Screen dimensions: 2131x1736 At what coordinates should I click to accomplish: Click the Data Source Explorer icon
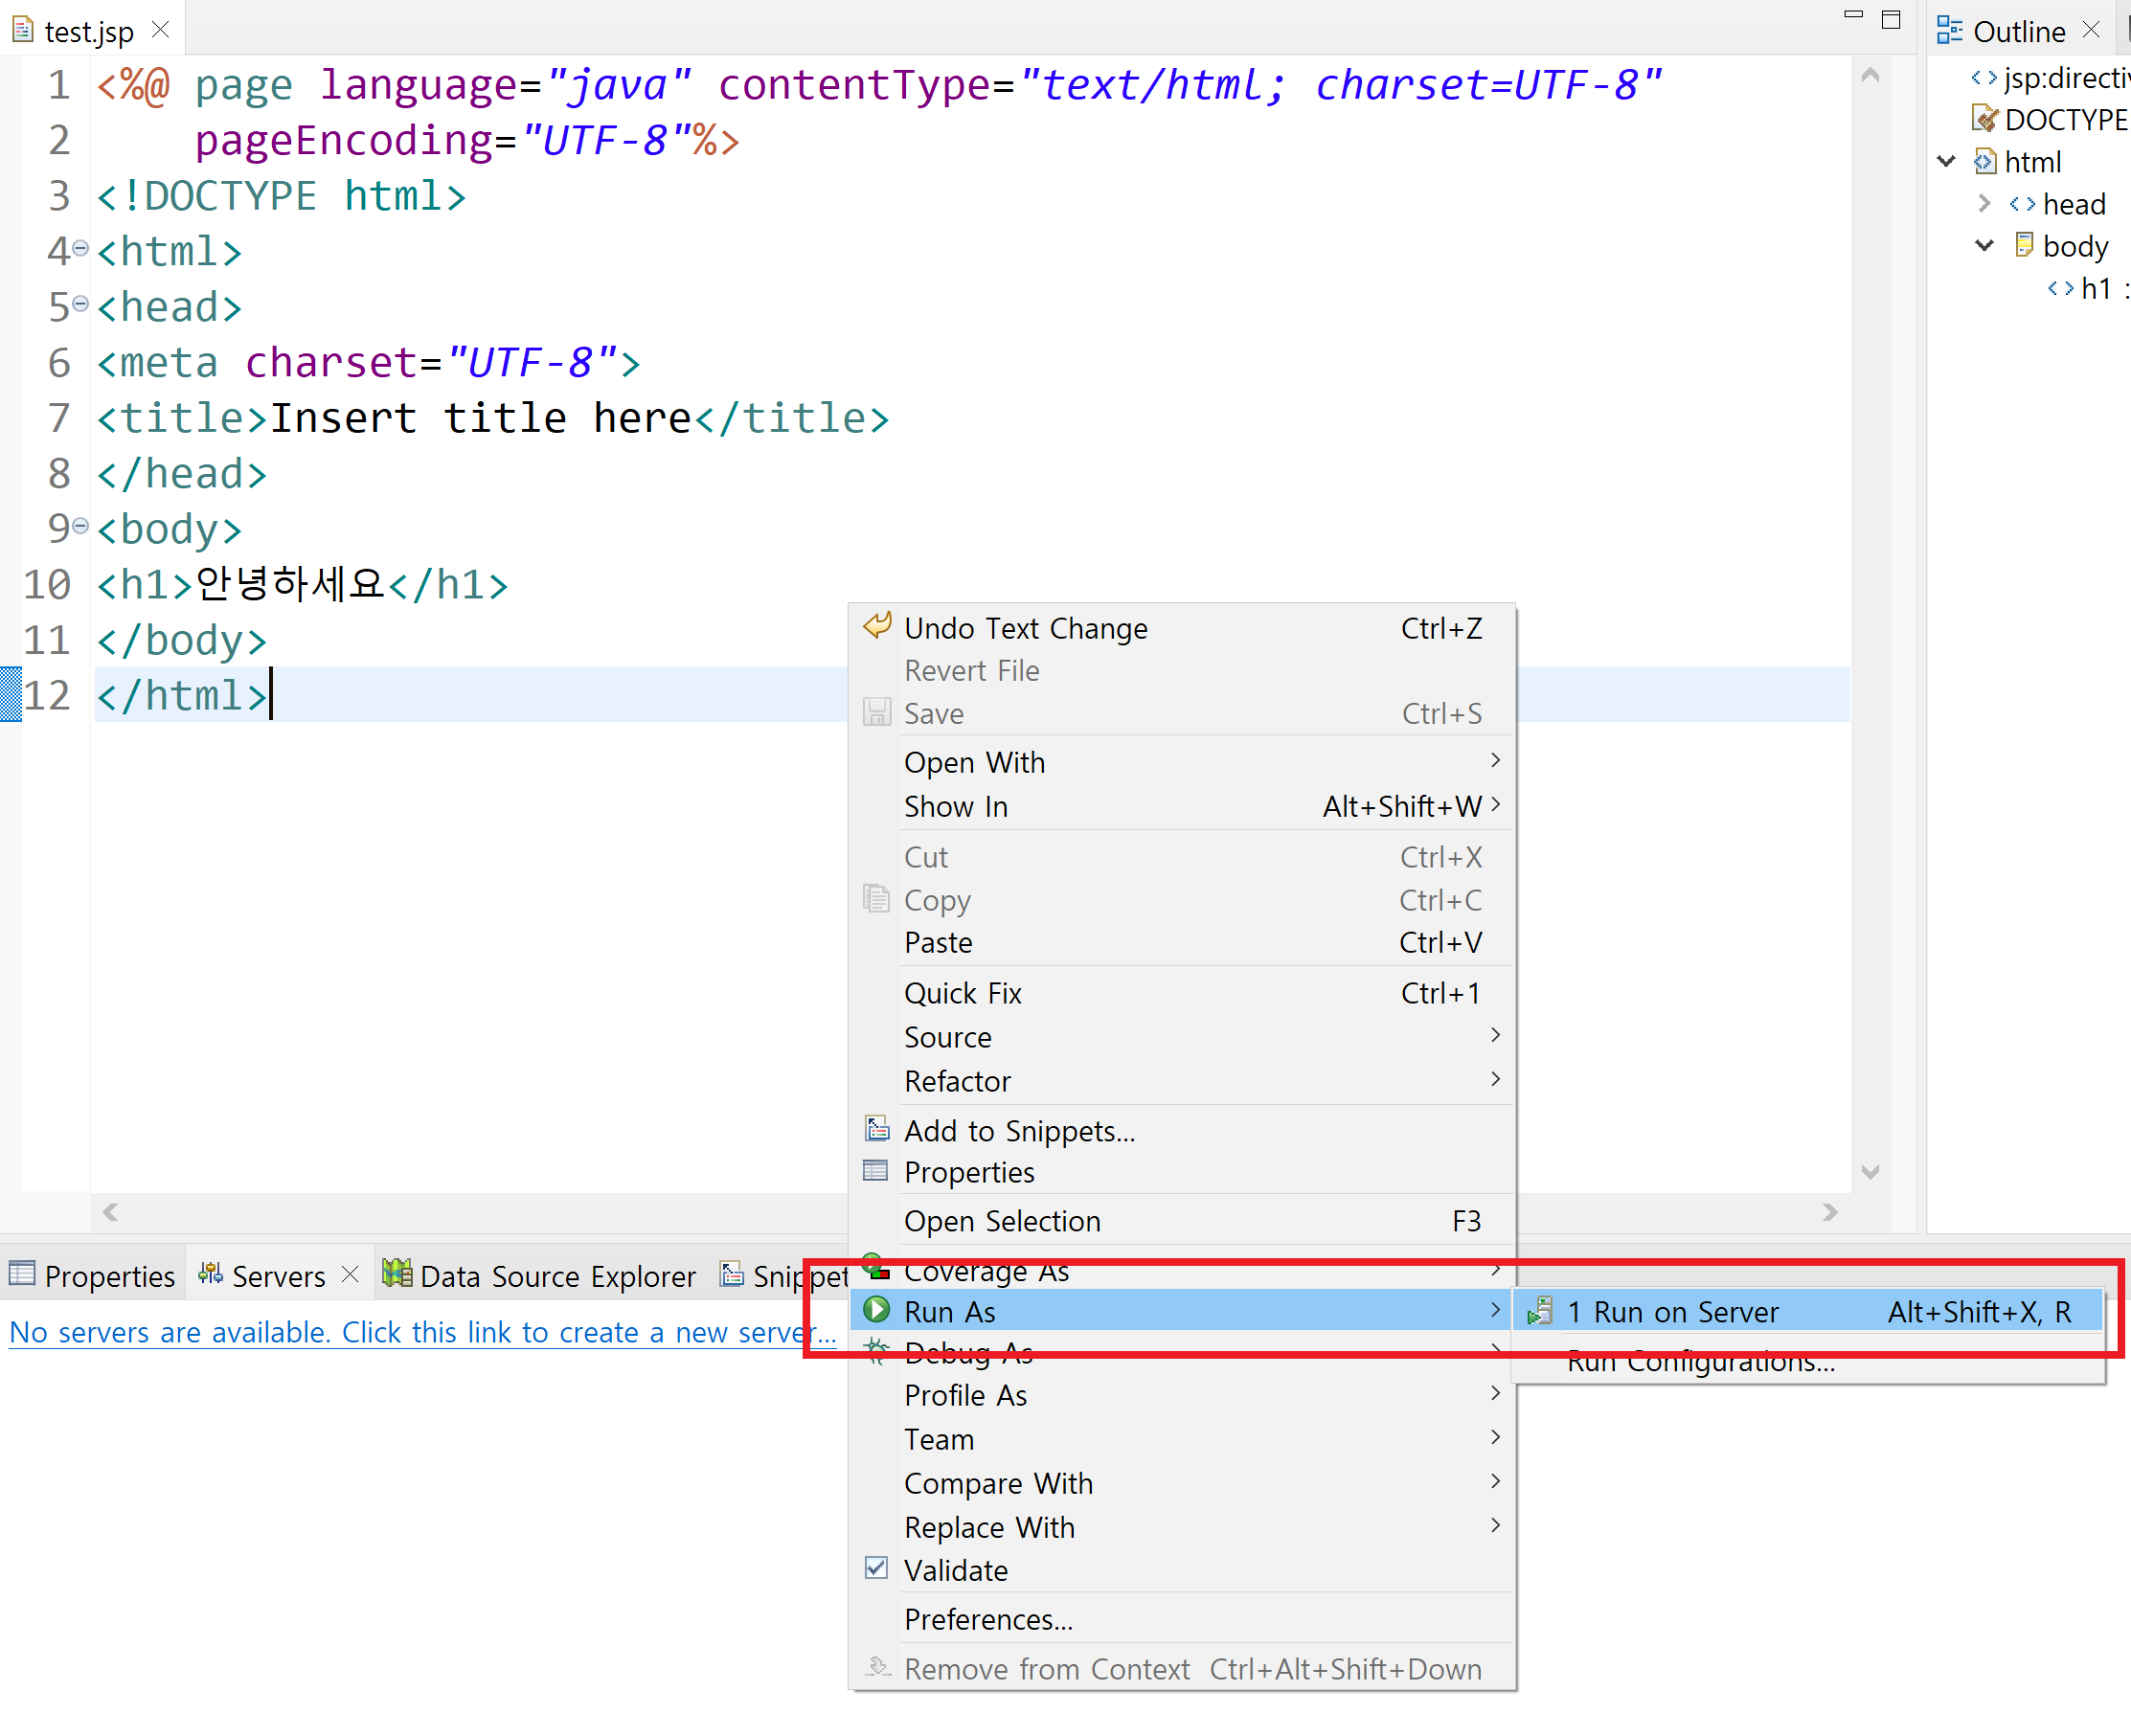[397, 1275]
